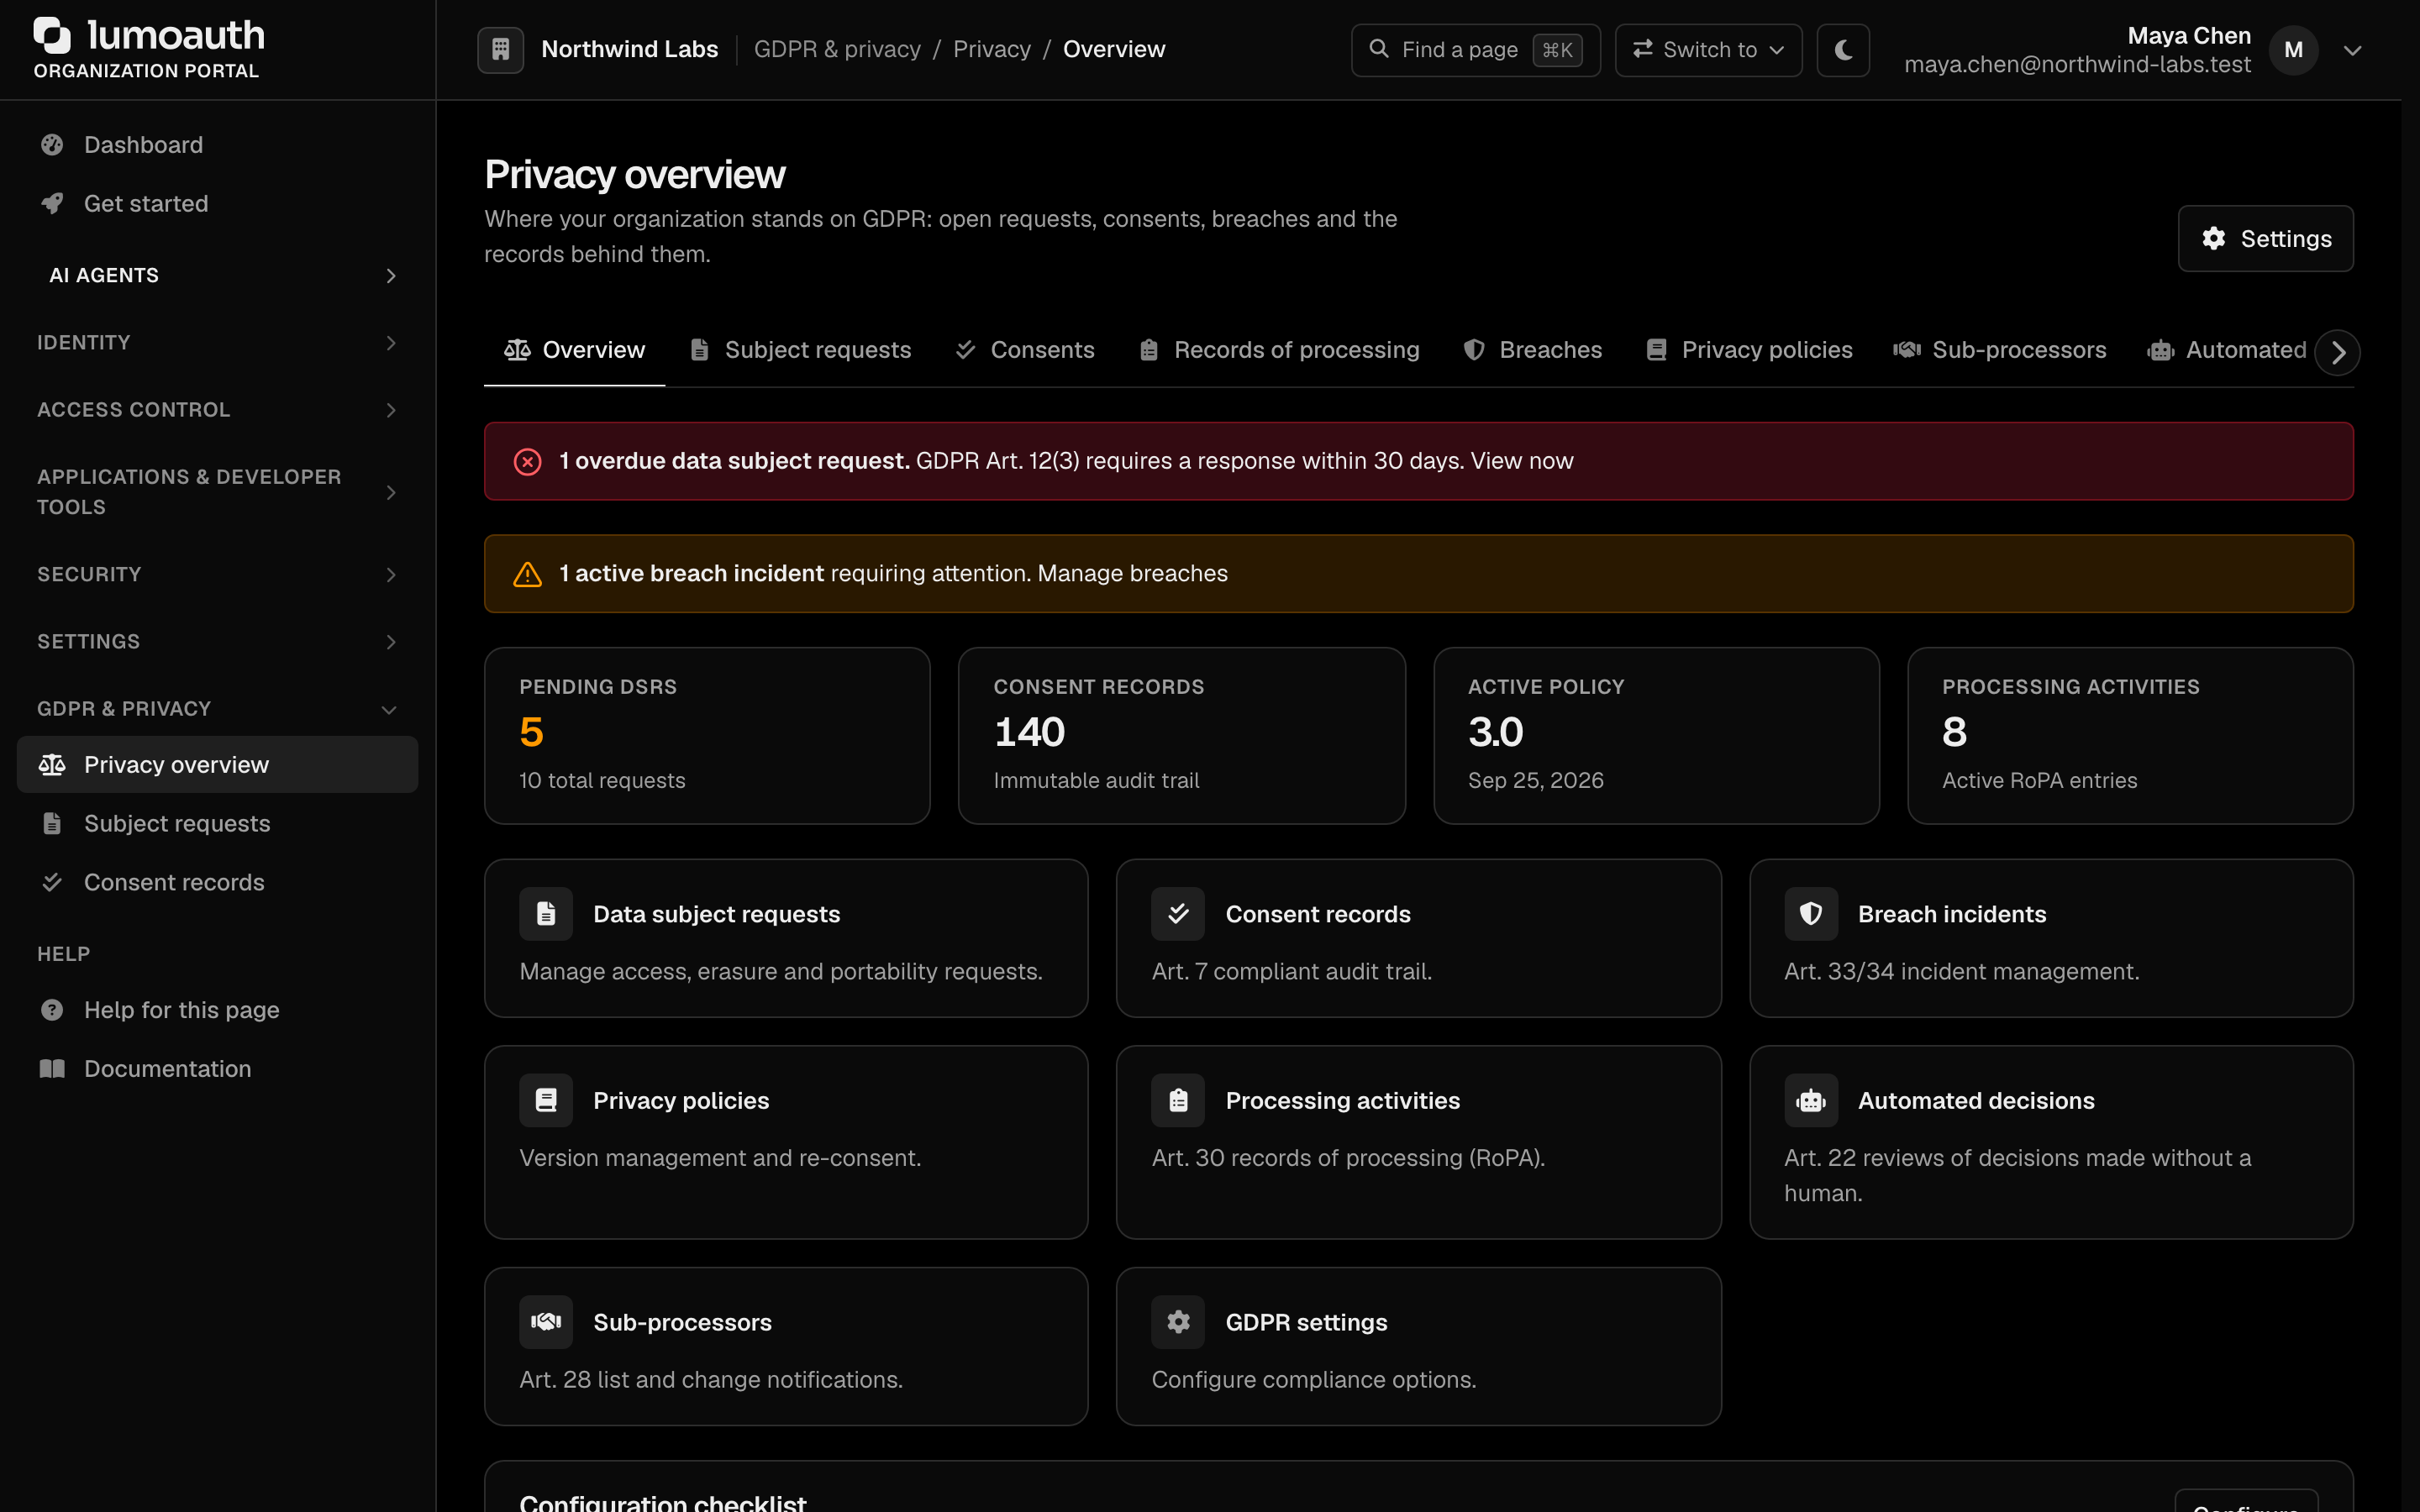Click the search magnifier icon
This screenshot has width=2420, height=1512.
tap(1378, 49)
